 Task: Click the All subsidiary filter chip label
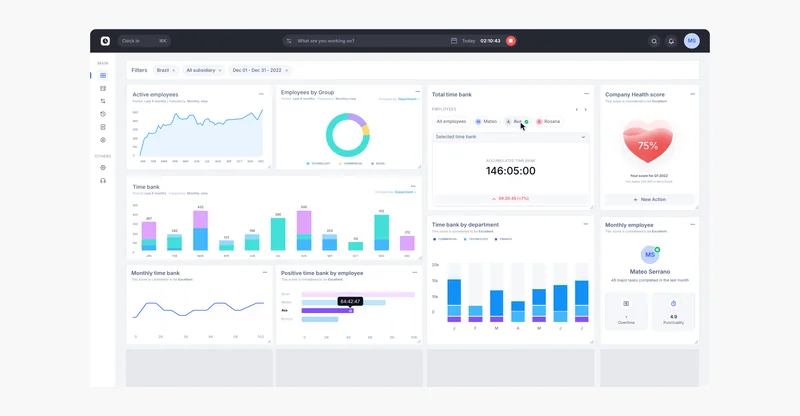click(x=201, y=70)
